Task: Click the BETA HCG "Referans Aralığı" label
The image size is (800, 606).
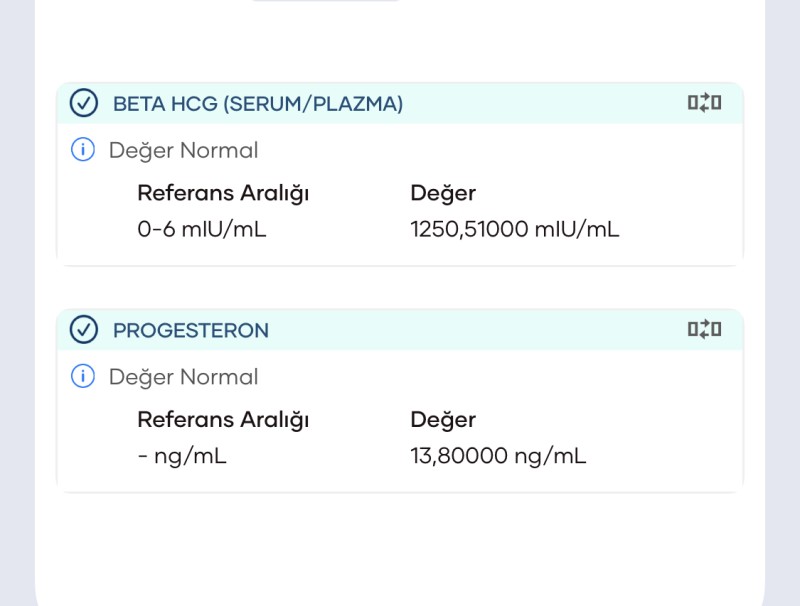Action: [x=223, y=193]
